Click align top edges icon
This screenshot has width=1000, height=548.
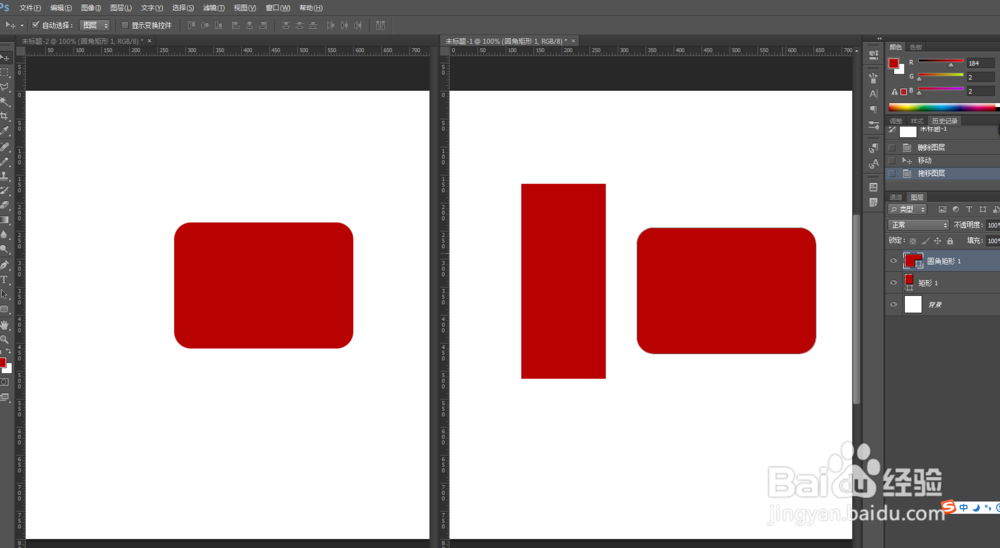pyautogui.click(x=191, y=26)
